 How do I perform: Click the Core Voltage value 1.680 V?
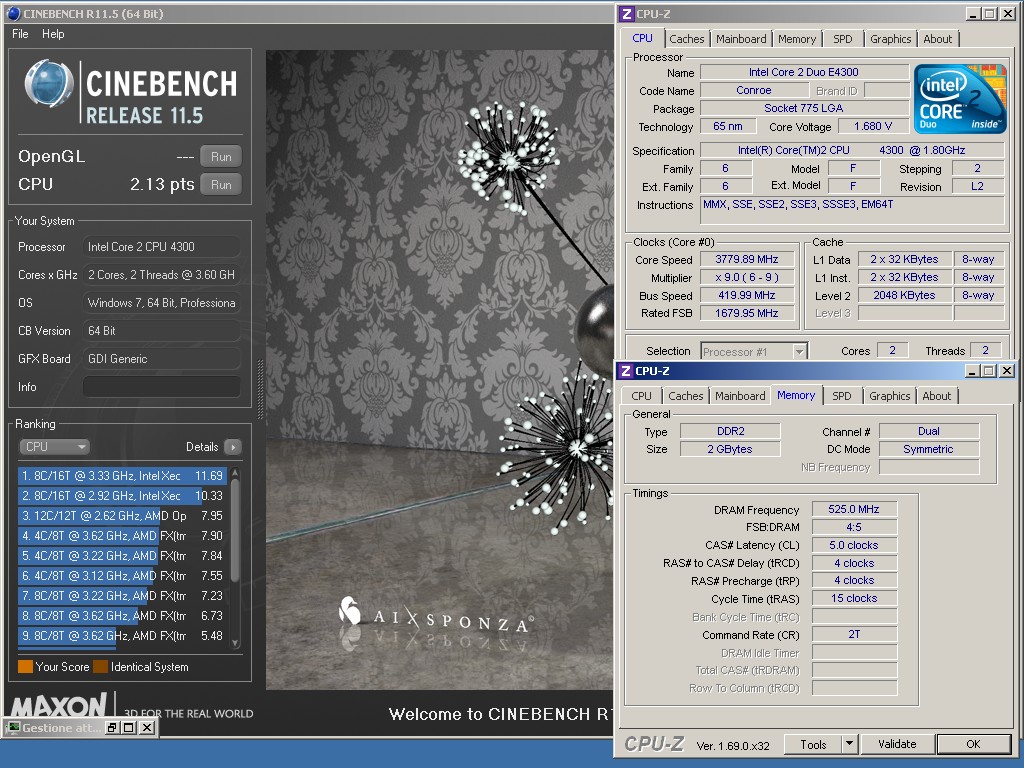(873, 126)
